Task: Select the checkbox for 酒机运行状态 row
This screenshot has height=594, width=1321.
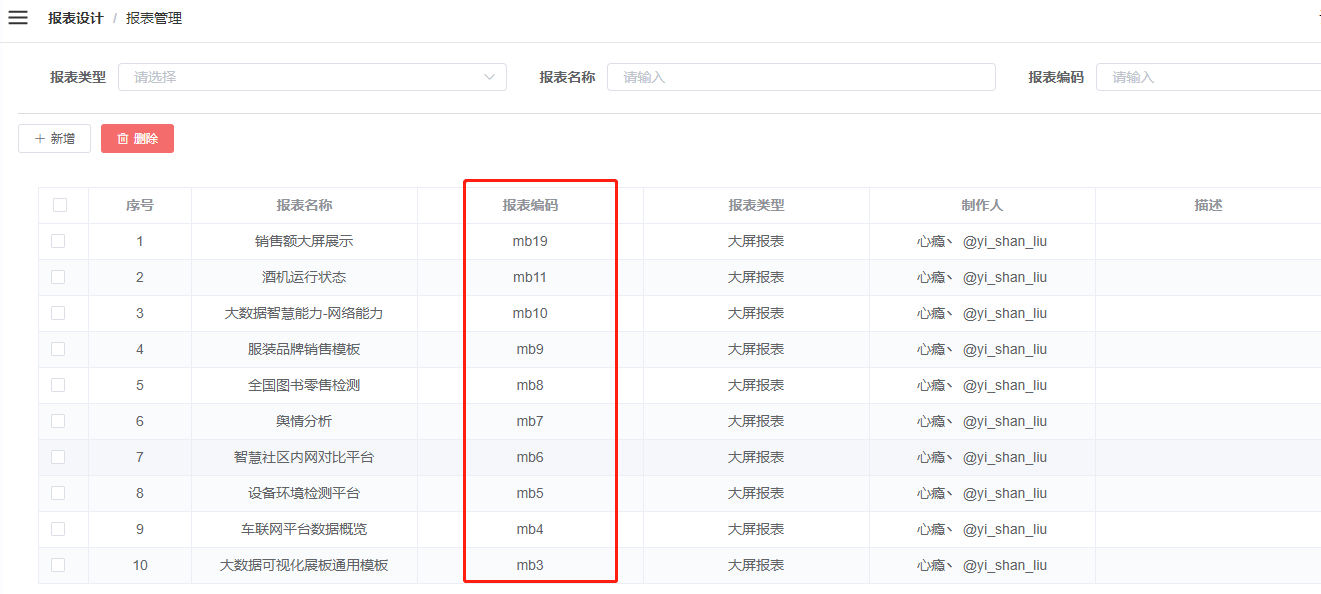Action: (x=58, y=277)
